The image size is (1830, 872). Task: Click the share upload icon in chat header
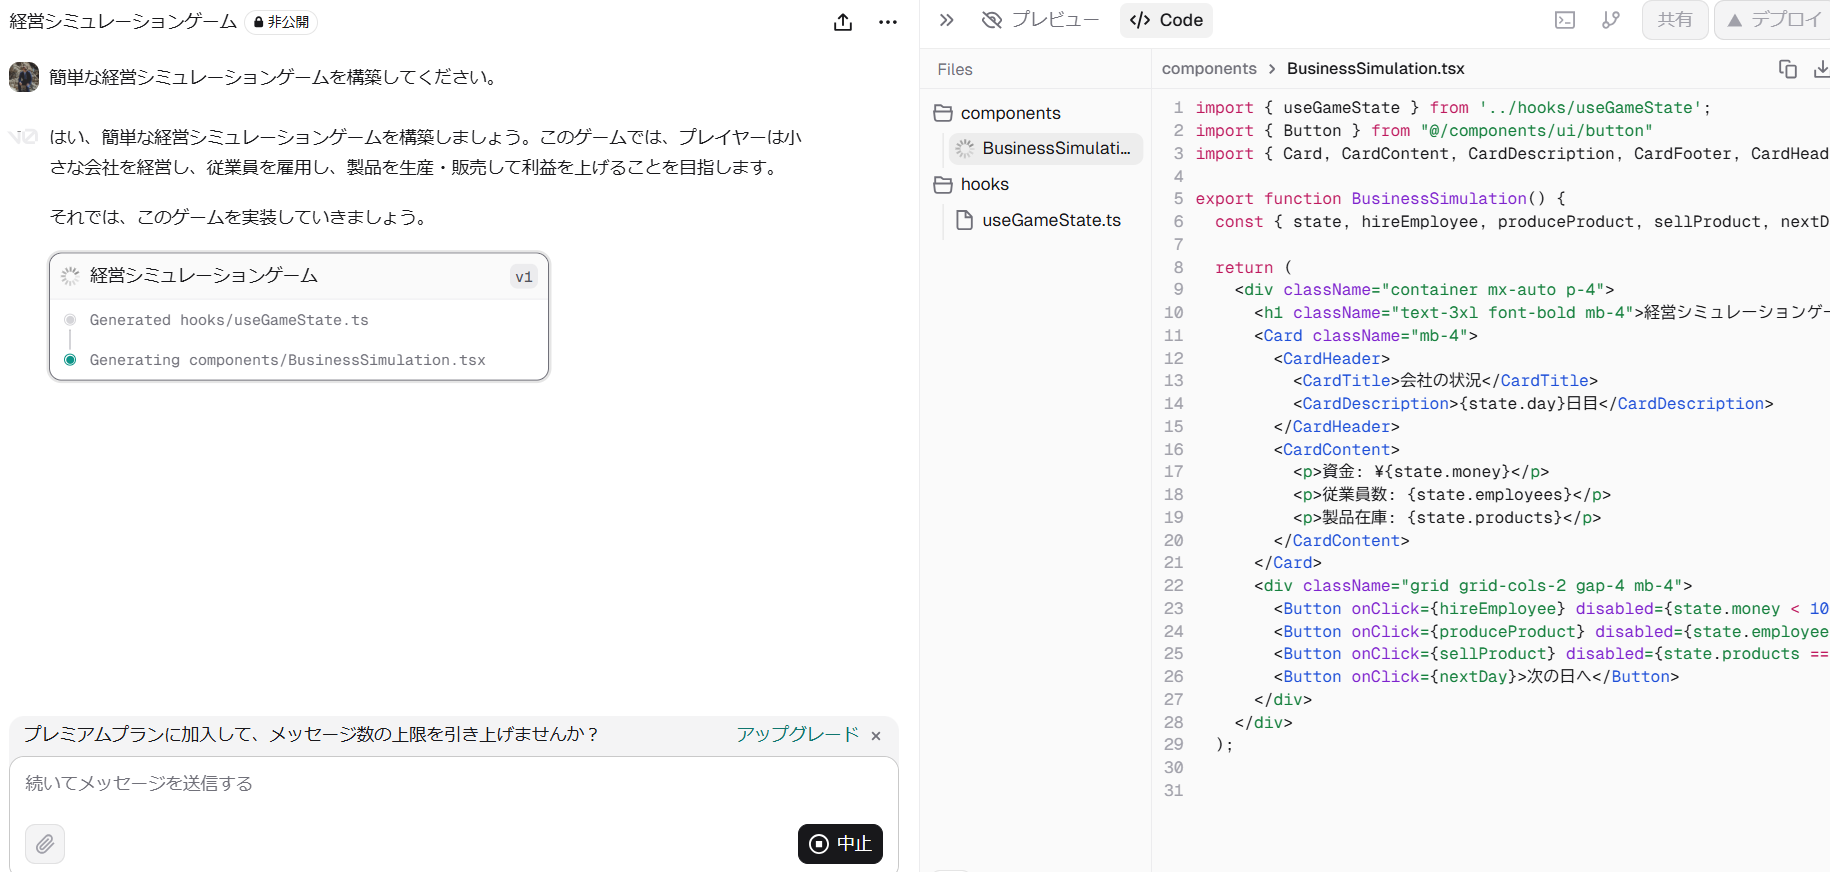point(843,22)
